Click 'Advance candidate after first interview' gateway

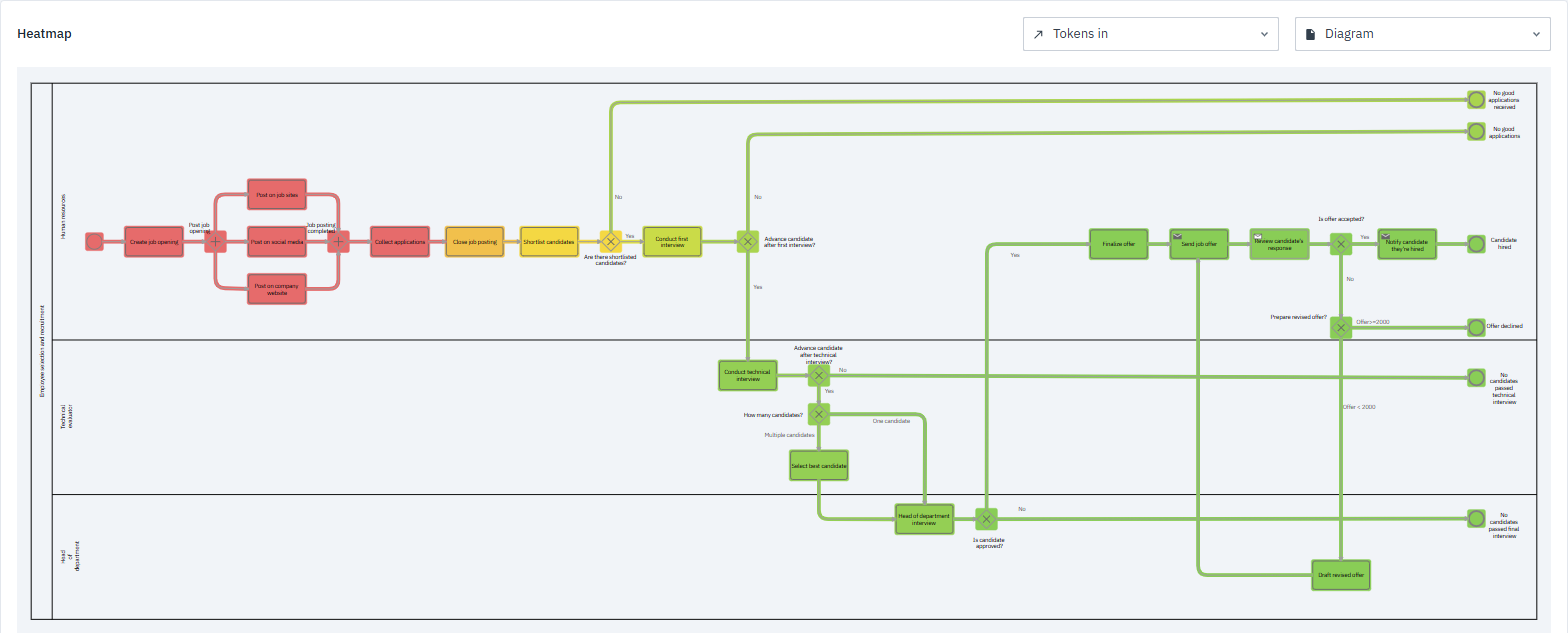pos(747,242)
